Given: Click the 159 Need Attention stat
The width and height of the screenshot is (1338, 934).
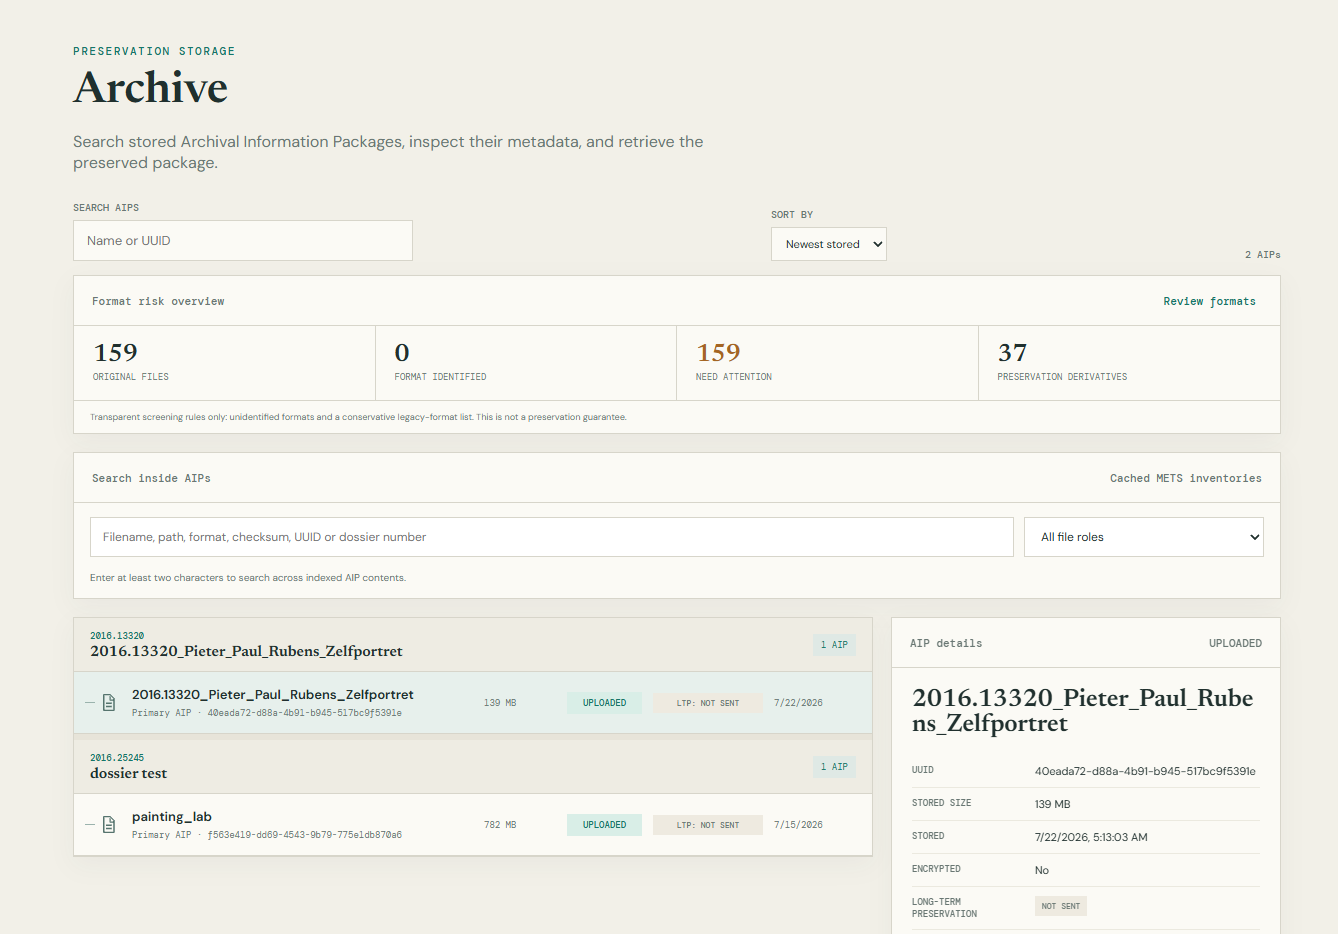Looking at the screenshot, I should pos(827,363).
